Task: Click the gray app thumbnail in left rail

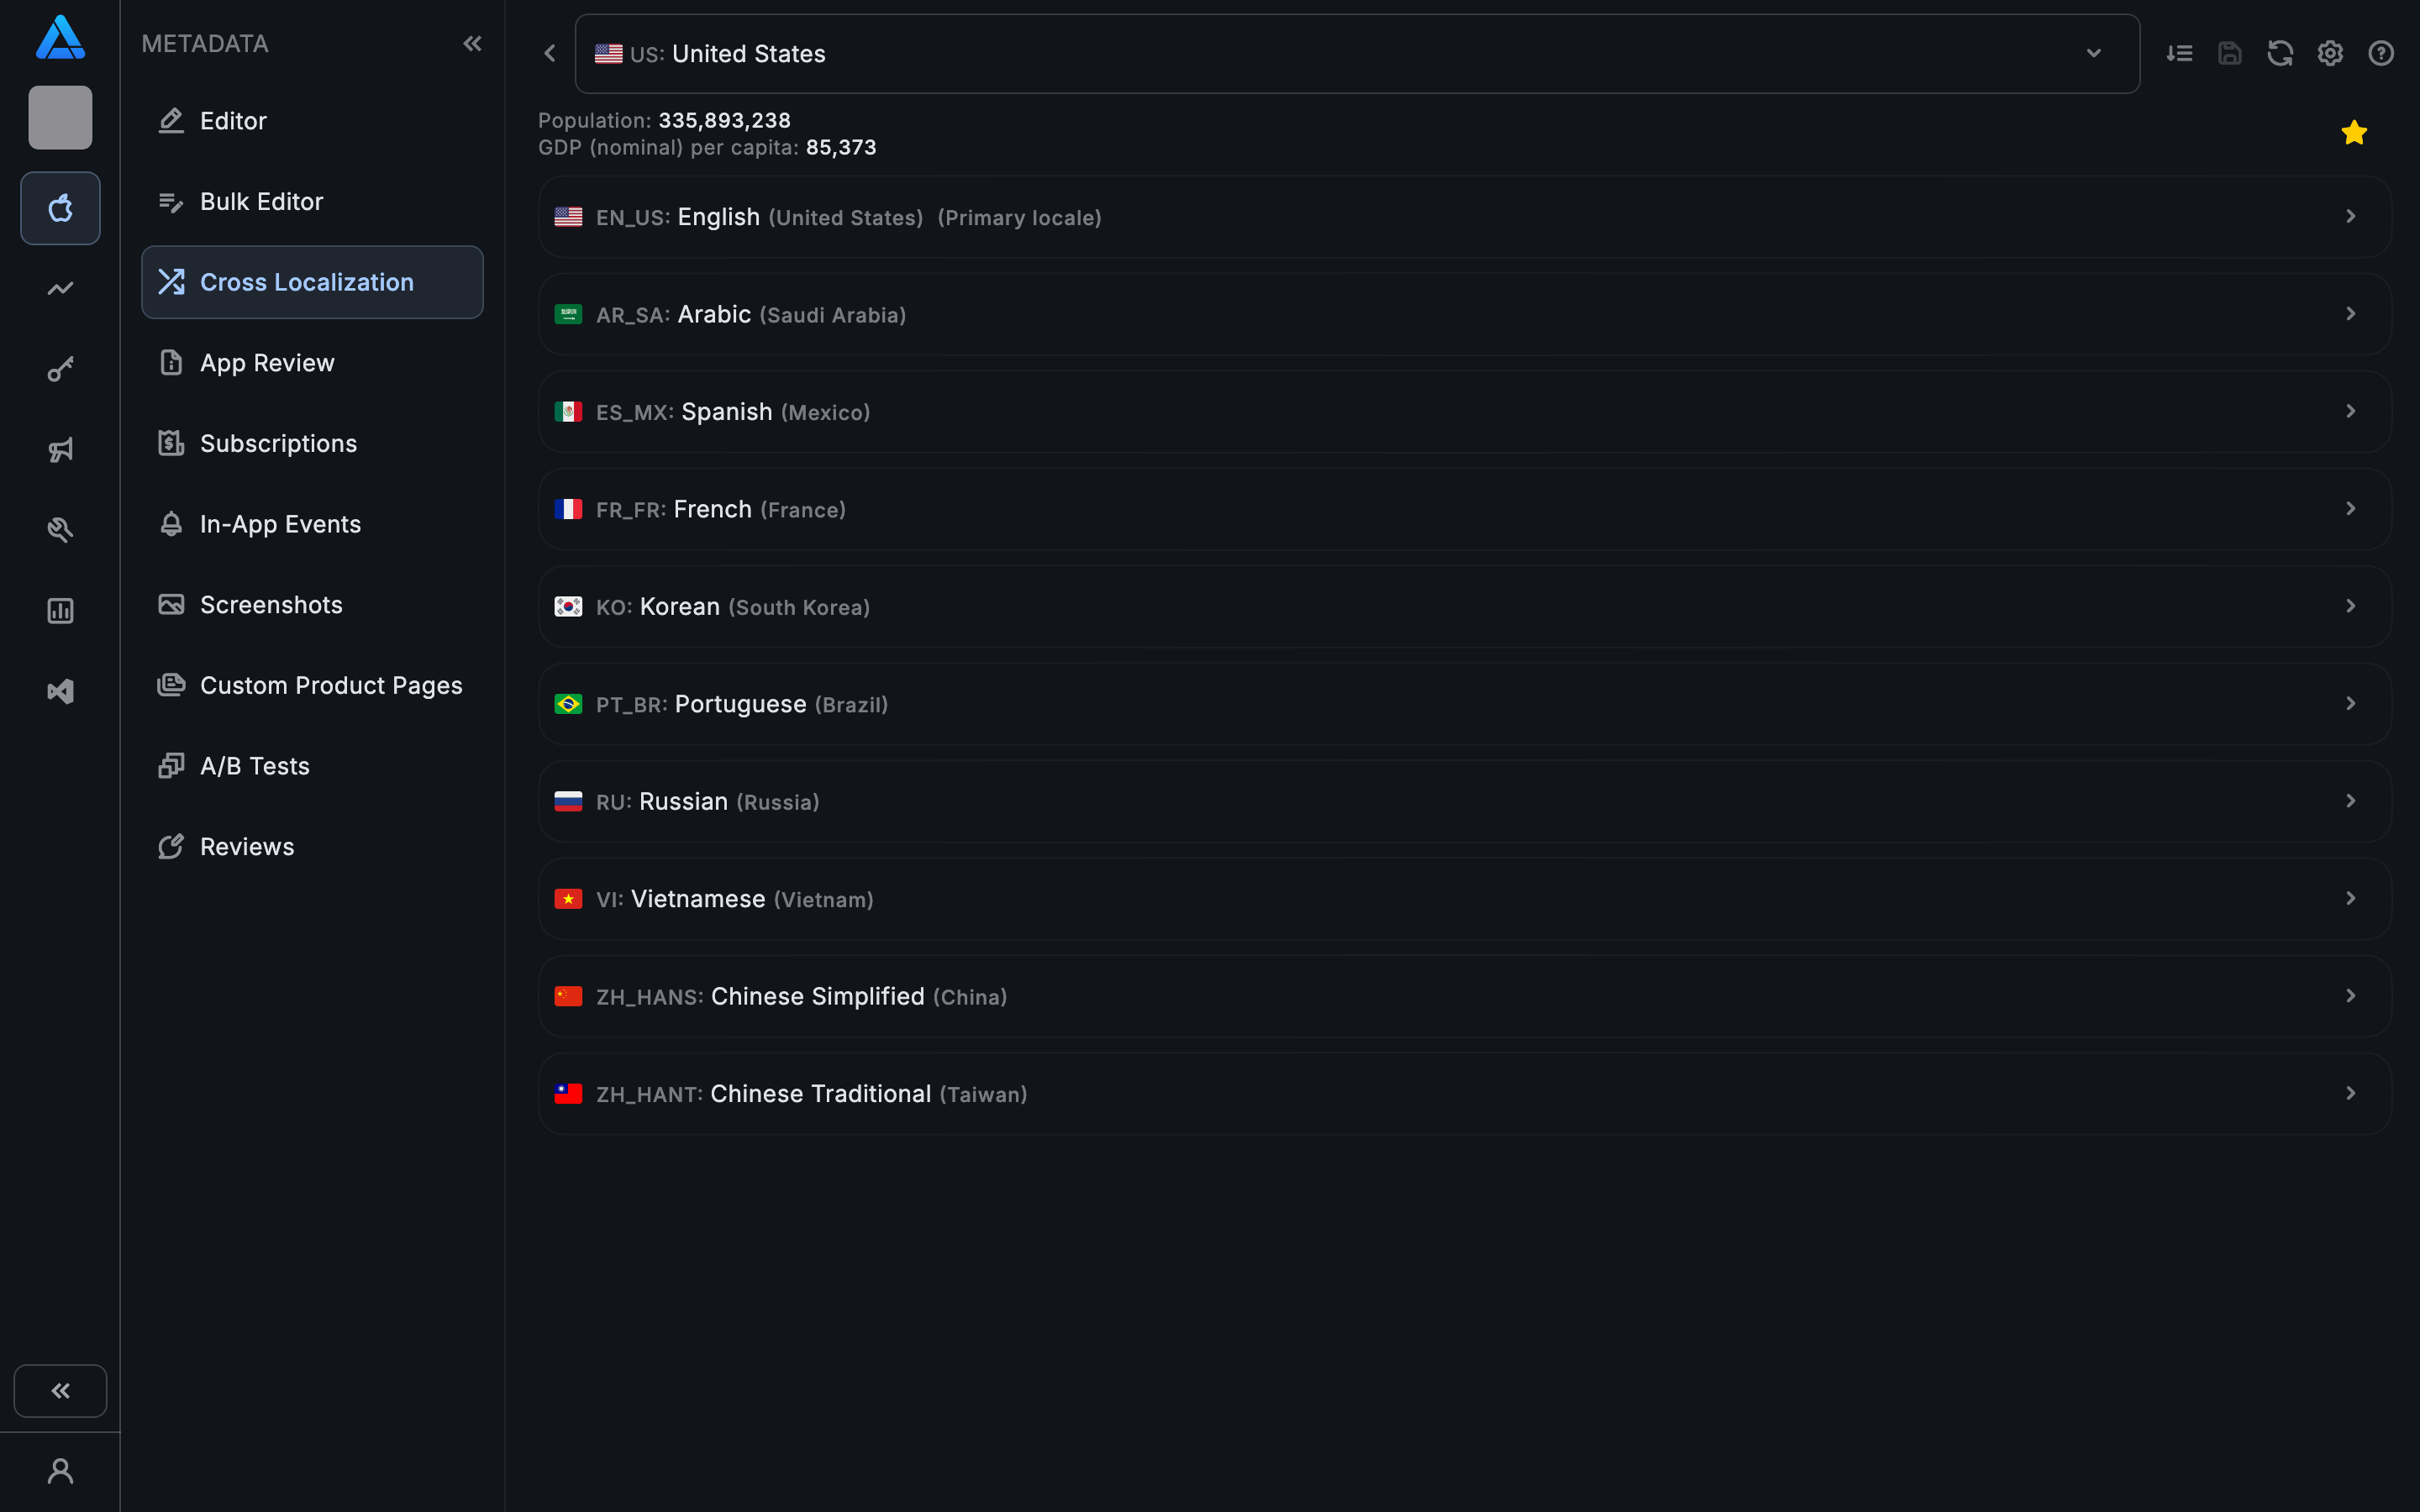Action: 60,118
